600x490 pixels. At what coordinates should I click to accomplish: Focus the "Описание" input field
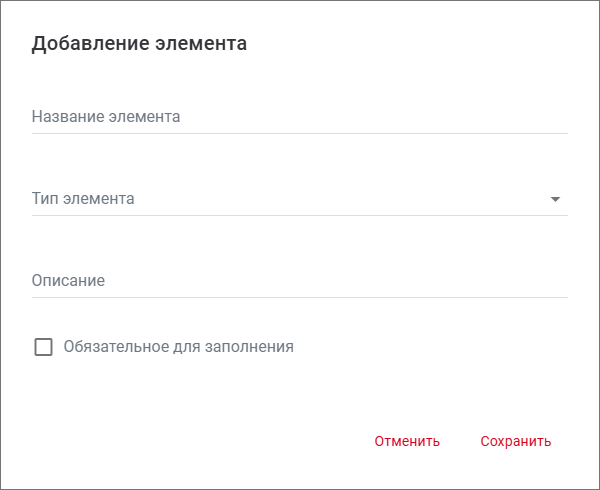[x=299, y=281]
